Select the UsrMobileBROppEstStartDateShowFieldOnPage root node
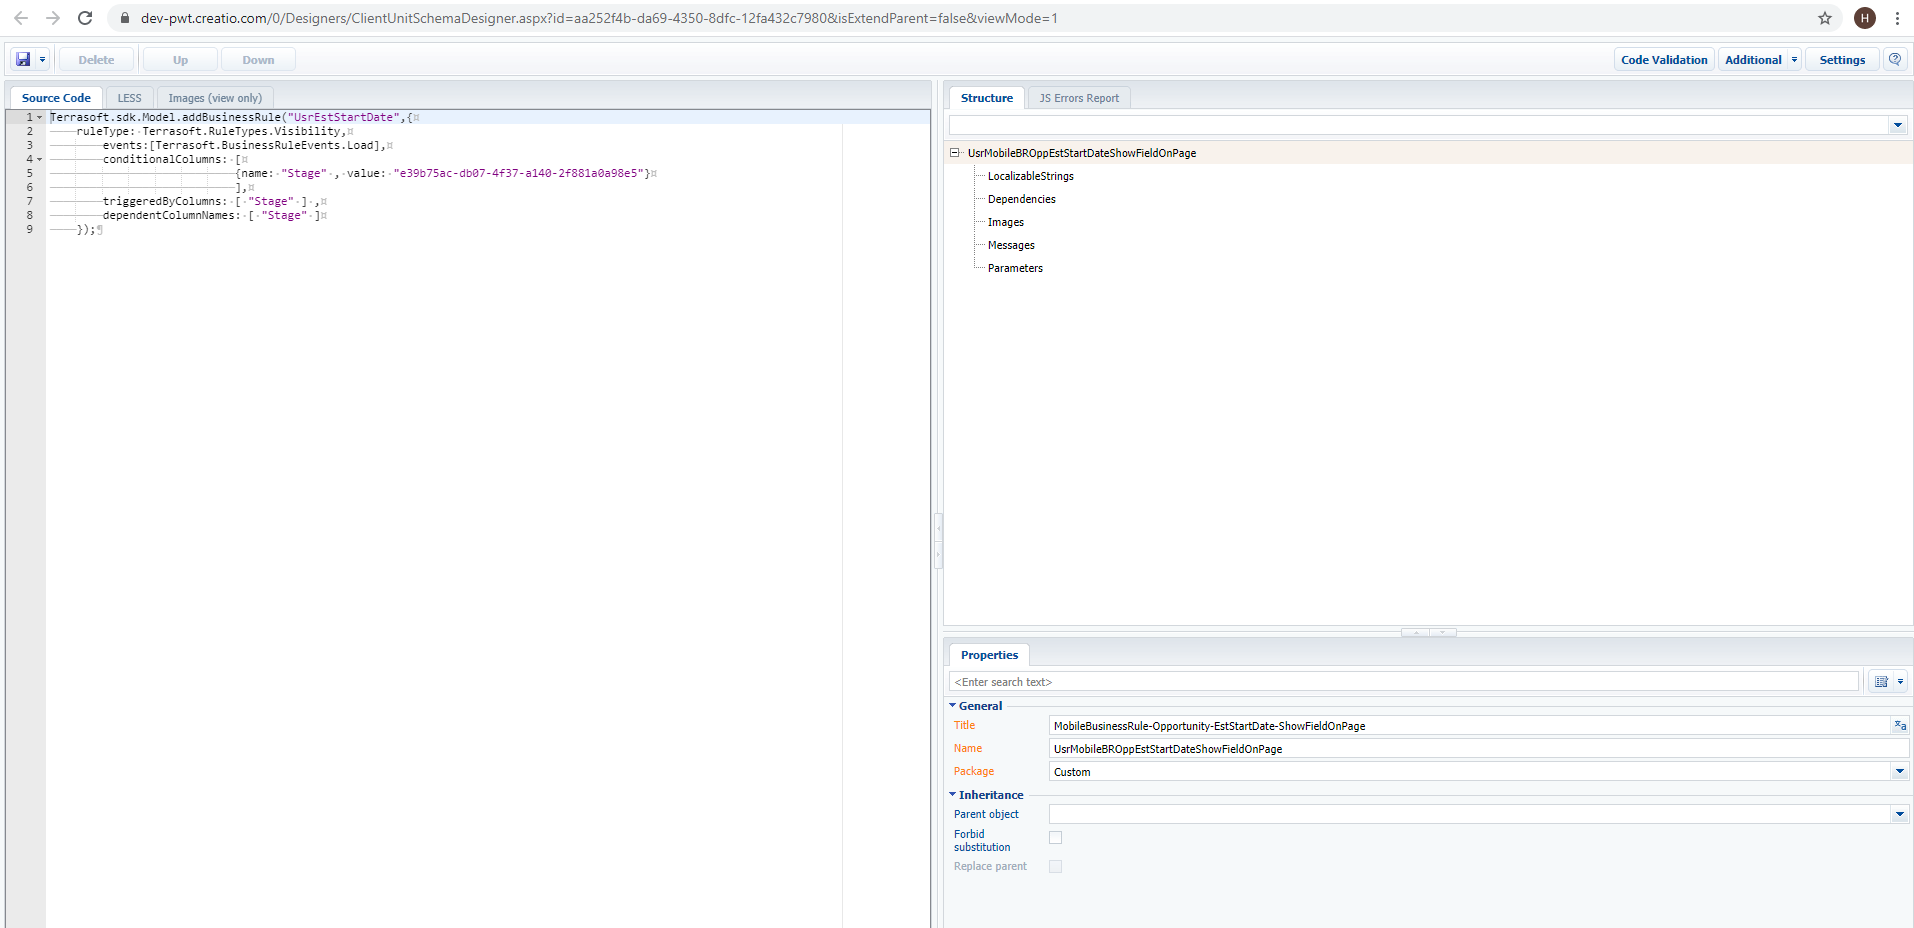Screen dimensions: 1914x928 [x=1082, y=153]
